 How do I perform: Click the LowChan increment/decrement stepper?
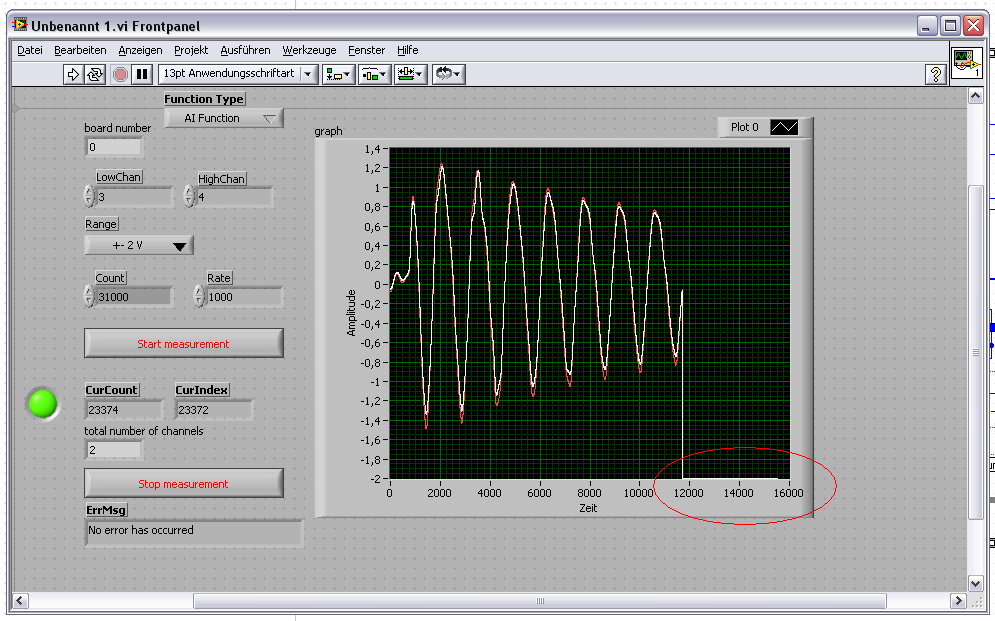pyautogui.click(x=89, y=196)
